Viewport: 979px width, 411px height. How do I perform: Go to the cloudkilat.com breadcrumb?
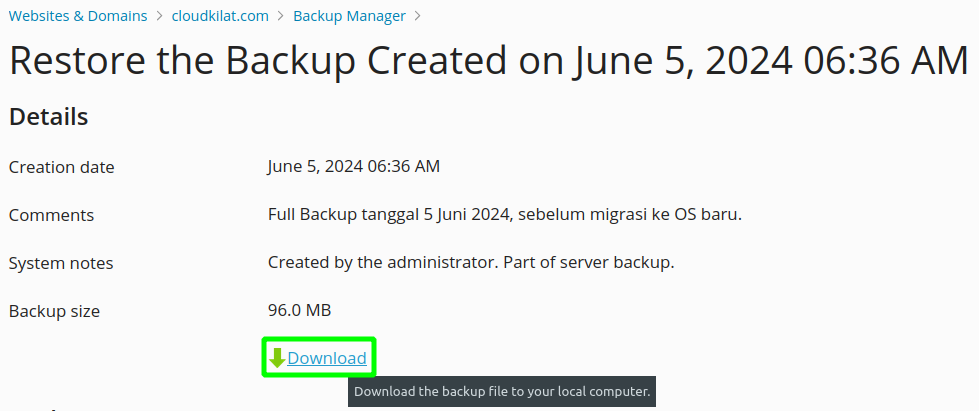point(220,16)
